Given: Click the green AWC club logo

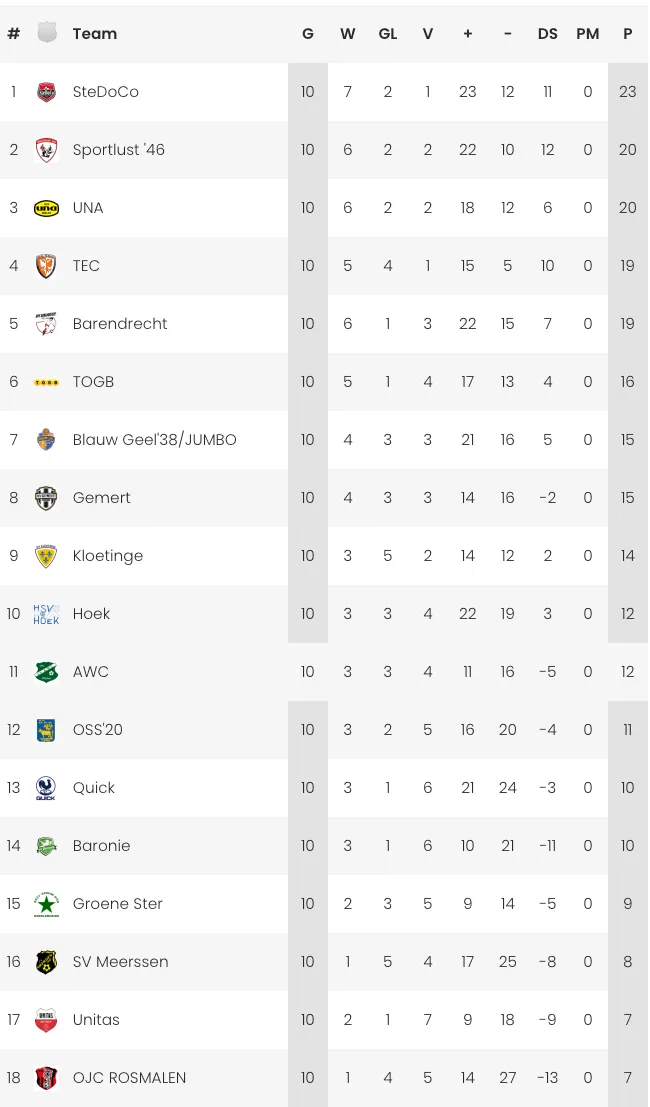Looking at the screenshot, I should 46,672.
